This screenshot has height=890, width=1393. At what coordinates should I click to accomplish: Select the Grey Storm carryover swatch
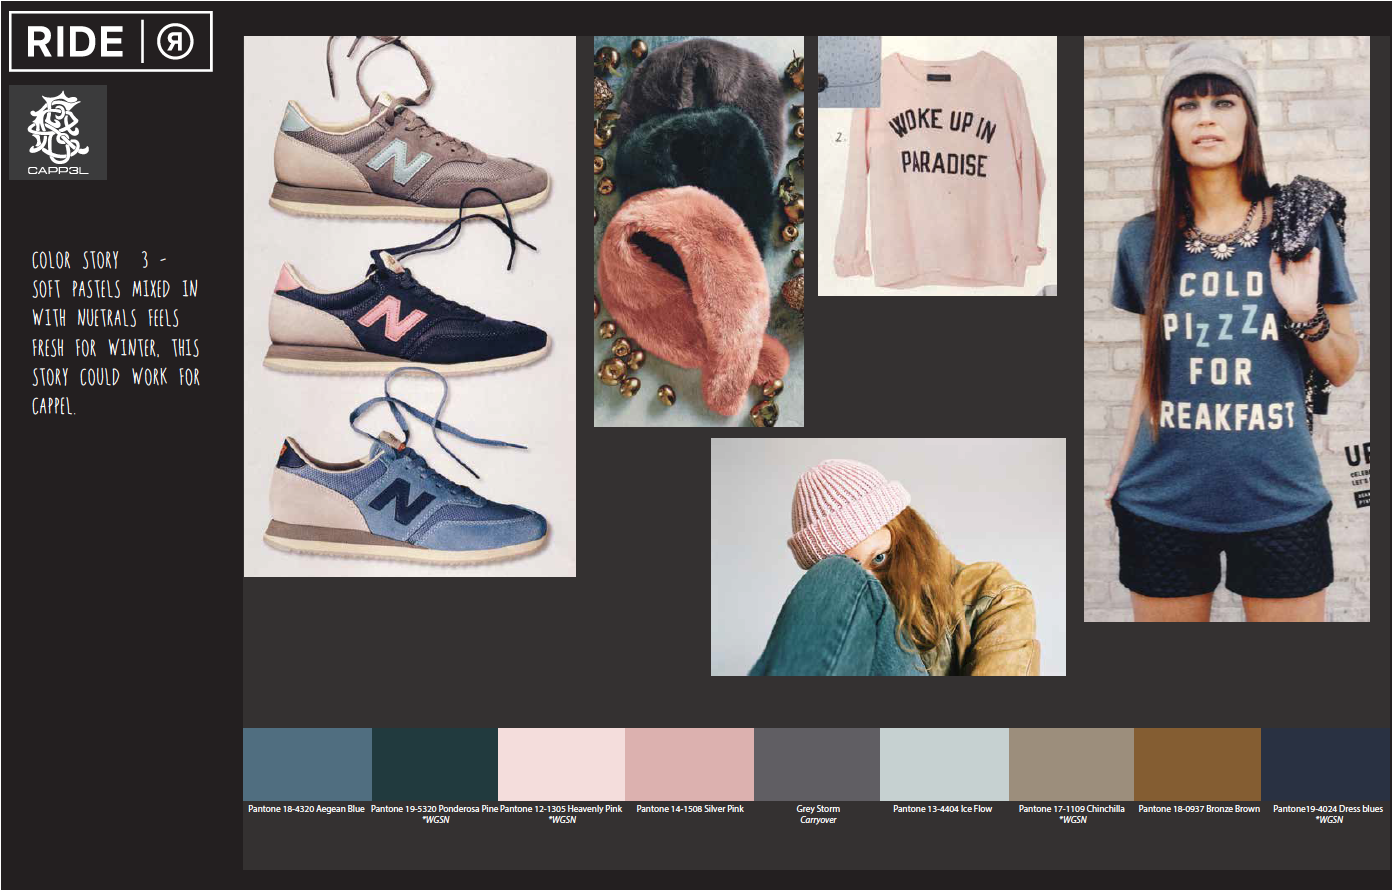click(817, 764)
